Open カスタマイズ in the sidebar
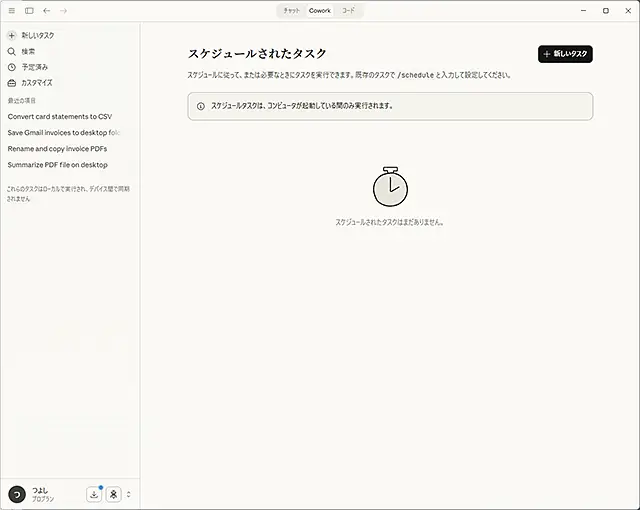This screenshot has height=510, width=640. [x=37, y=83]
